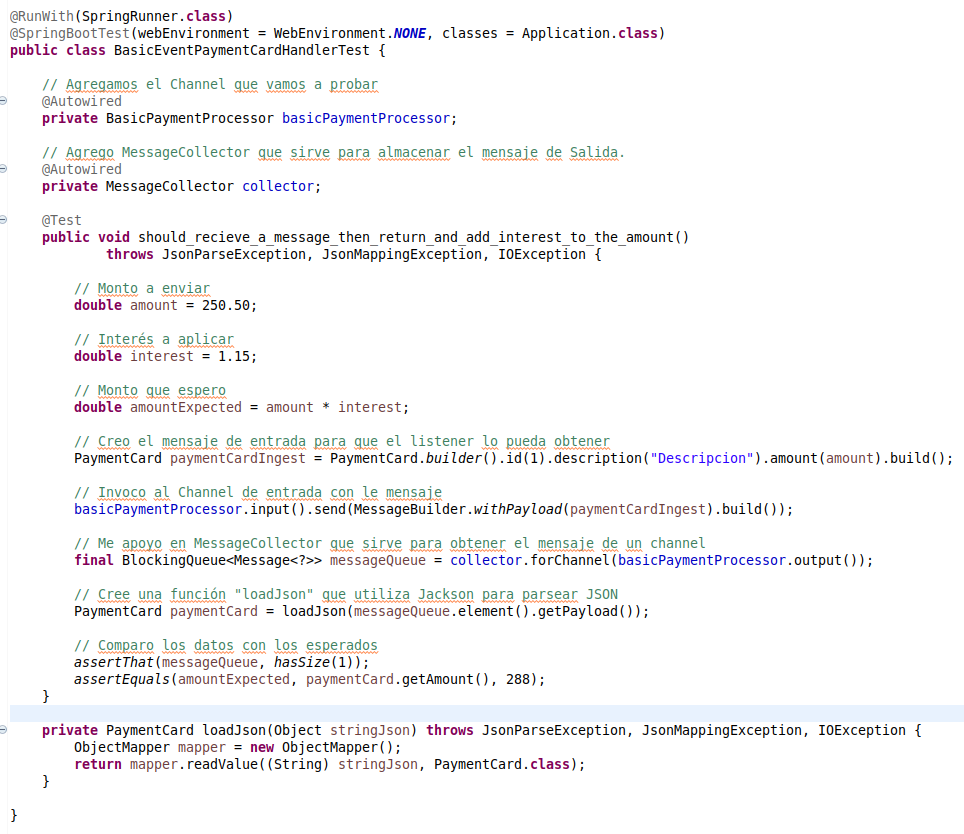Click the assertEquals call
This screenshot has width=964, height=834.
(122, 679)
